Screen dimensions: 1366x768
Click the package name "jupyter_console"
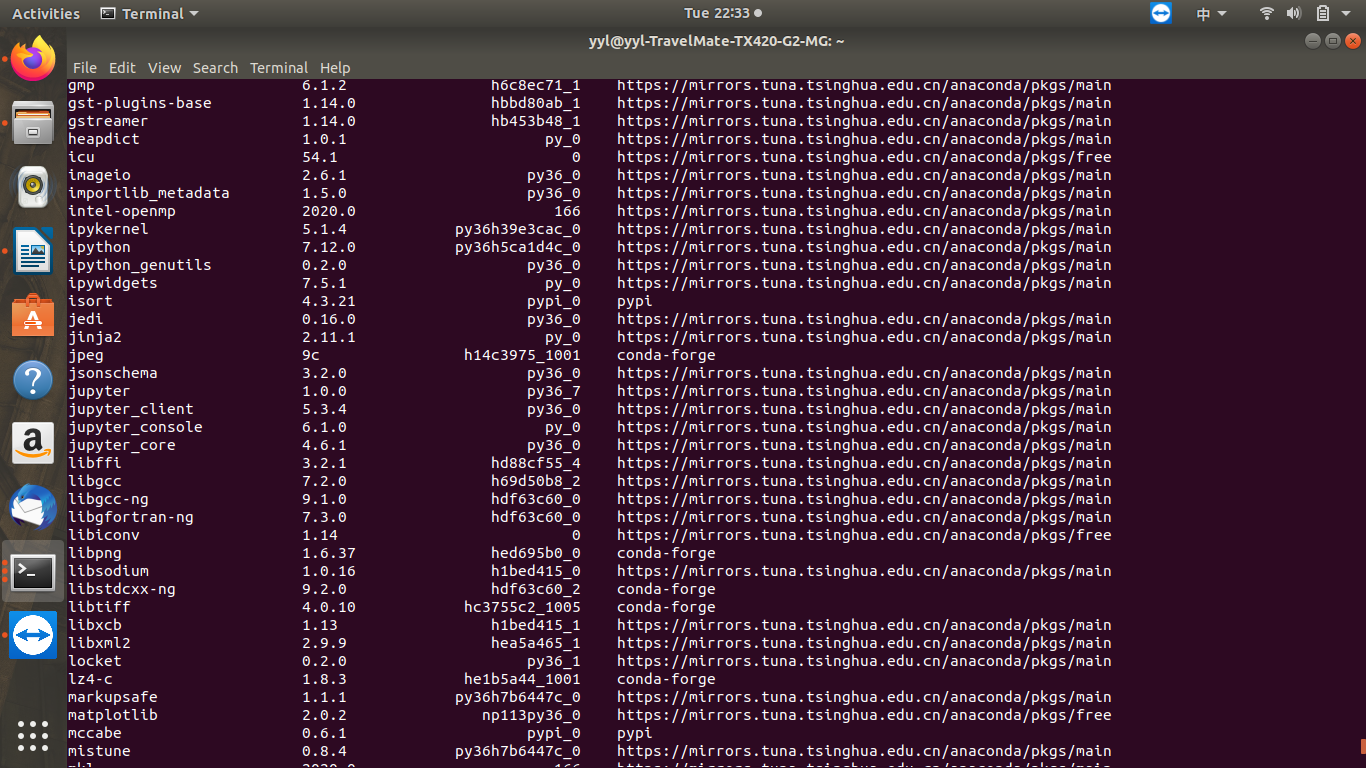[135, 427]
